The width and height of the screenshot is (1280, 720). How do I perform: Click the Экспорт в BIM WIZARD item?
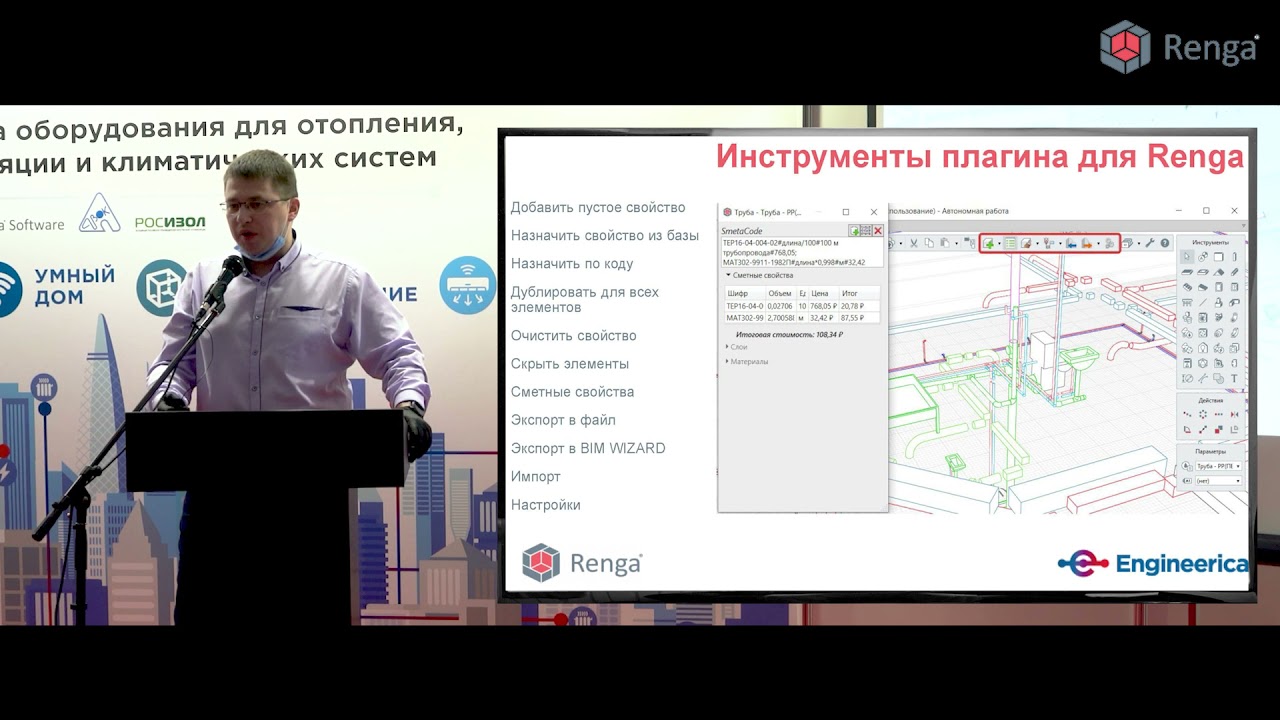click(x=588, y=448)
